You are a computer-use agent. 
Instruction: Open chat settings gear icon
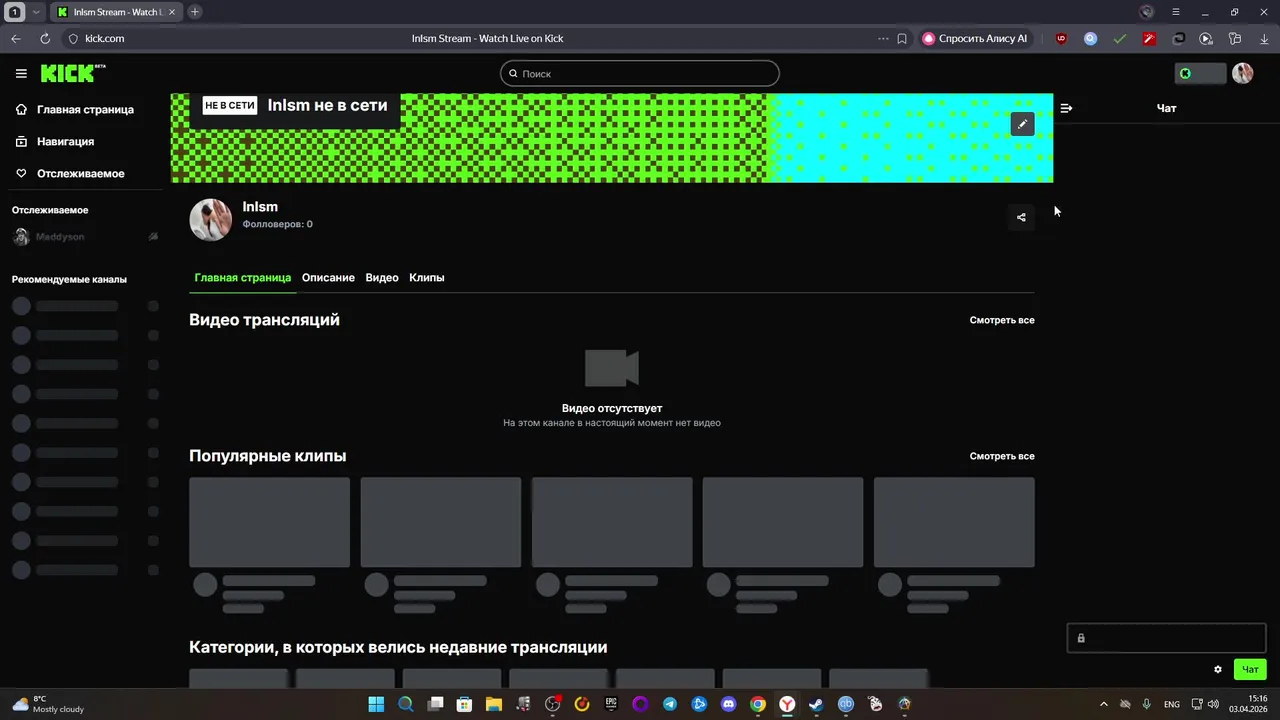pyautogui.click(x=1217, y=669)
